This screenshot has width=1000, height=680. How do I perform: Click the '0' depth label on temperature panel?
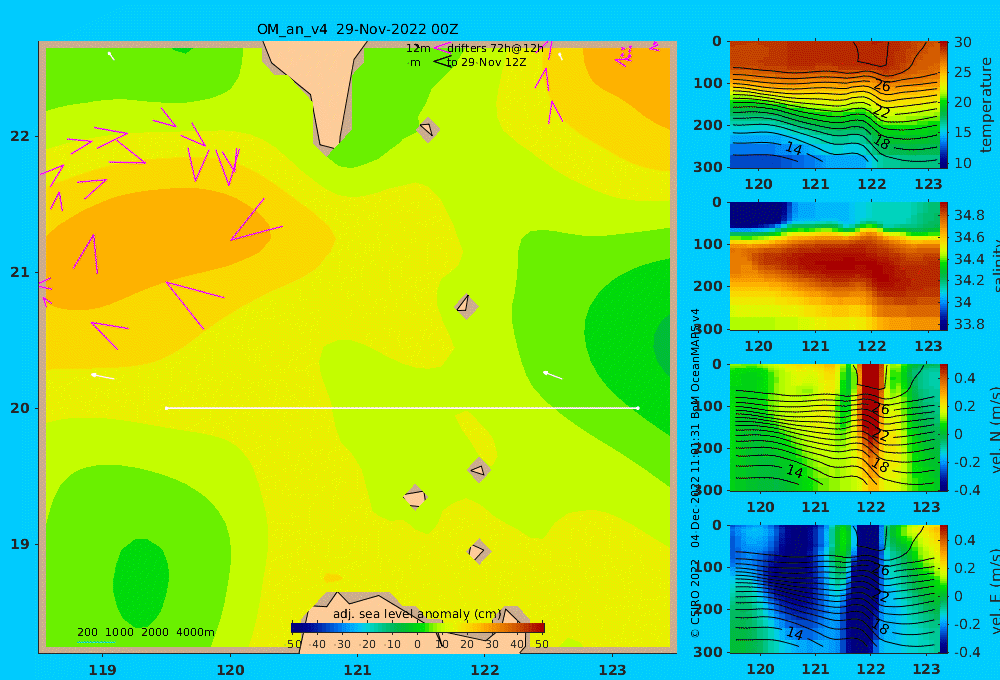(x=717, y=41)
